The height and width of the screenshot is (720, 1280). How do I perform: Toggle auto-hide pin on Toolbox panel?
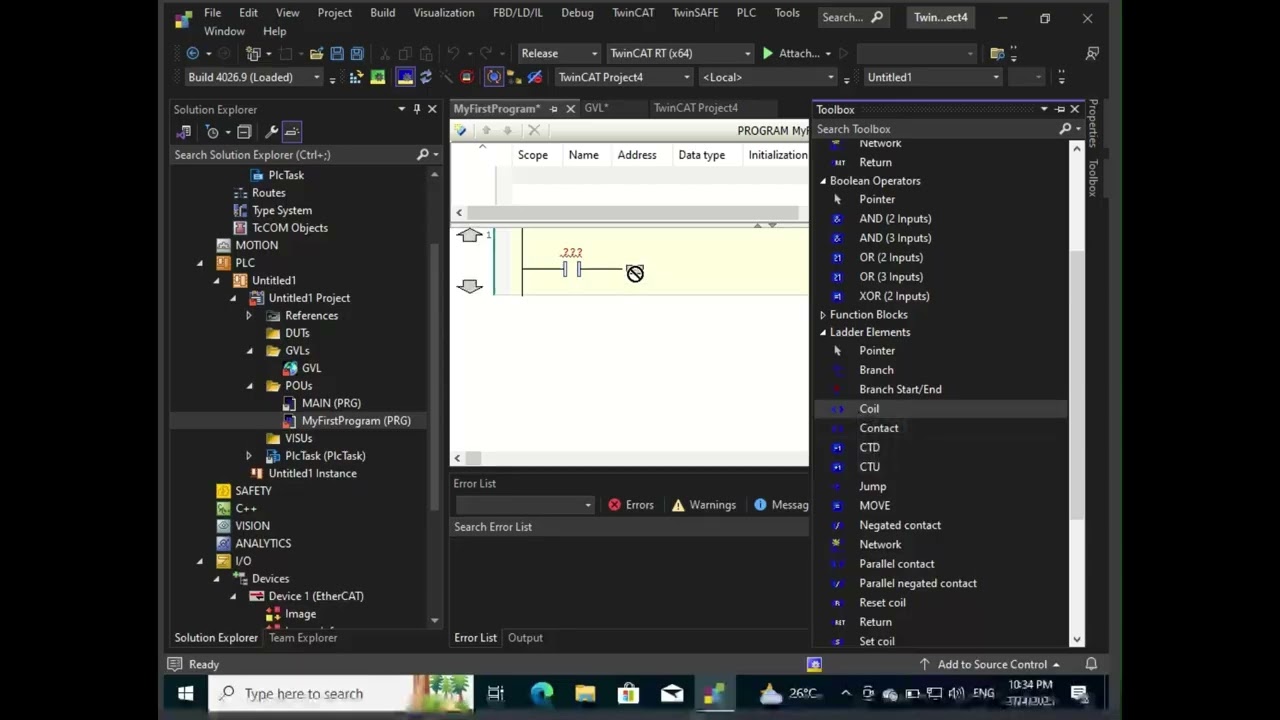1060,109
